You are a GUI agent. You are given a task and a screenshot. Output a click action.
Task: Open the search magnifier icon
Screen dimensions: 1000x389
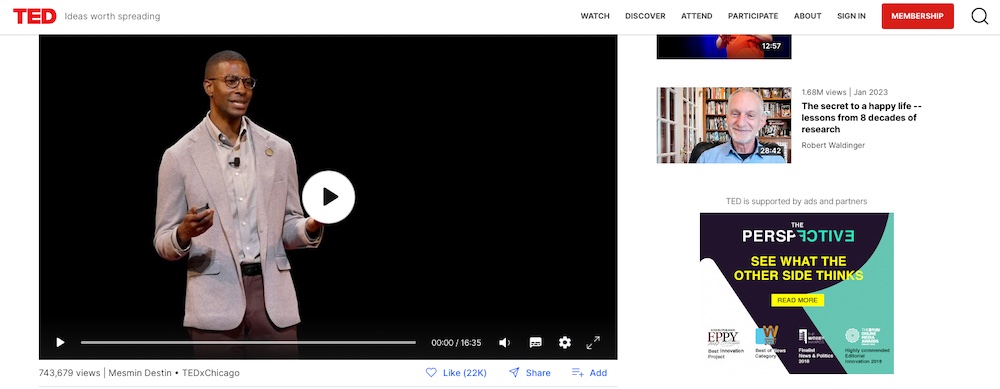tap(980, 16)
